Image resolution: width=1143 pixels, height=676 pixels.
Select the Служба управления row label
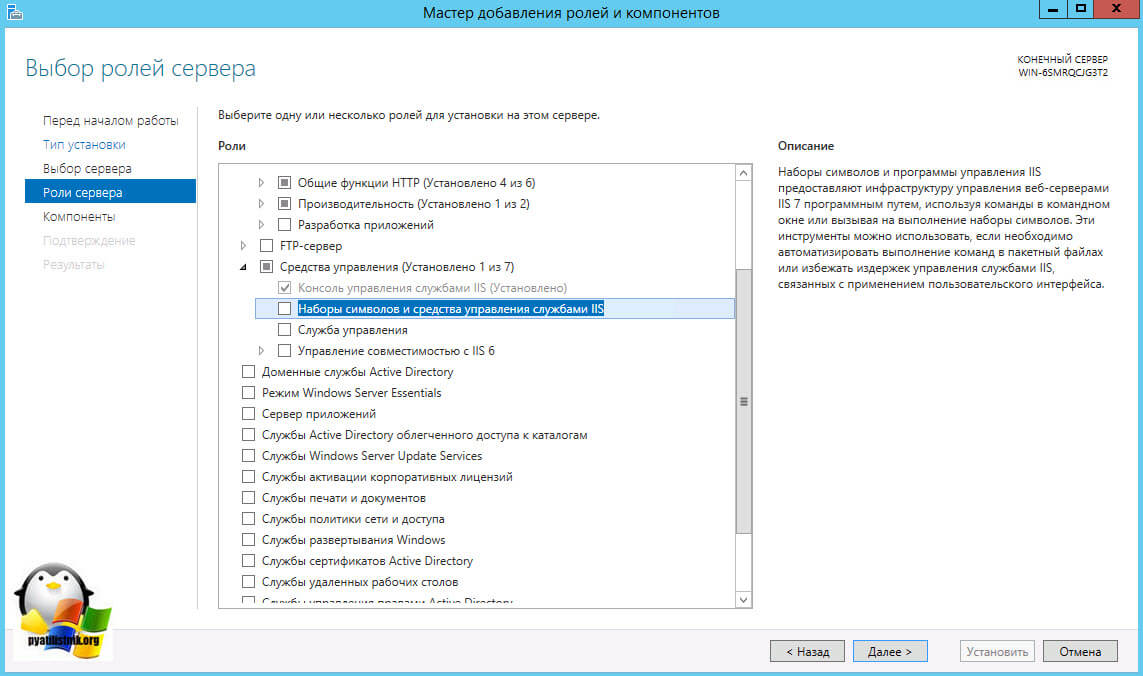353,330
